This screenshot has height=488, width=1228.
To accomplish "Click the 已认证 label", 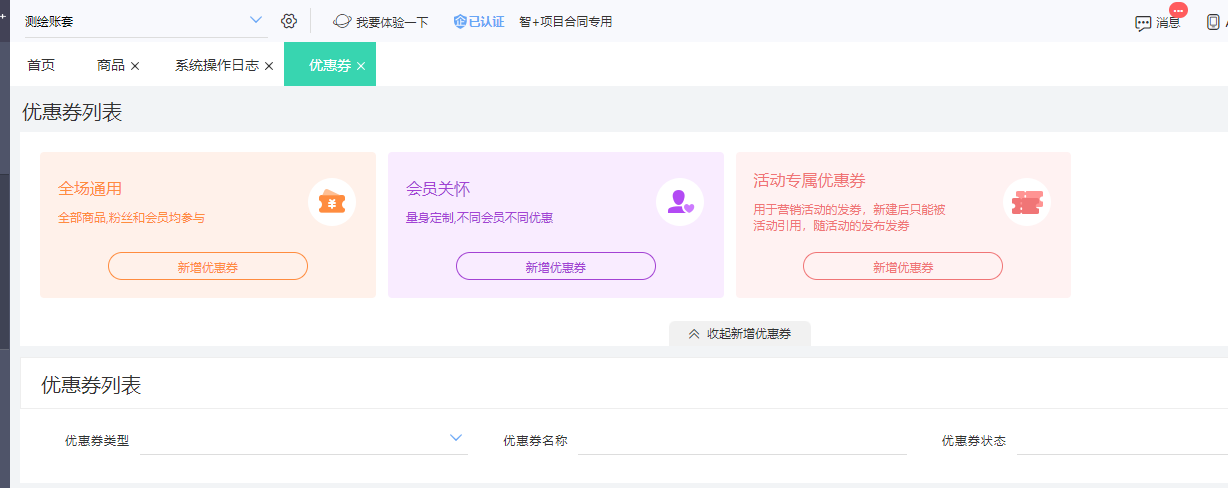I will pyautogui.click(x=487, y=22).
